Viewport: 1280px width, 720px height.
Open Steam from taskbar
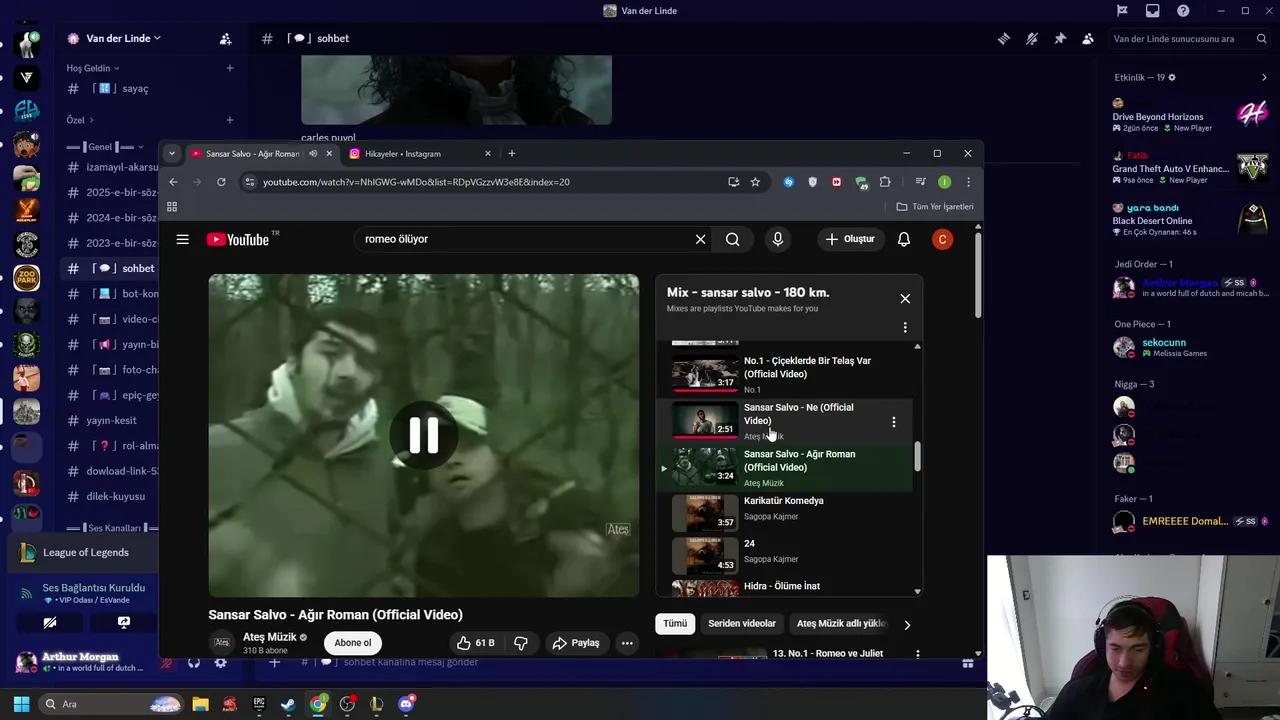pos(288,704)
